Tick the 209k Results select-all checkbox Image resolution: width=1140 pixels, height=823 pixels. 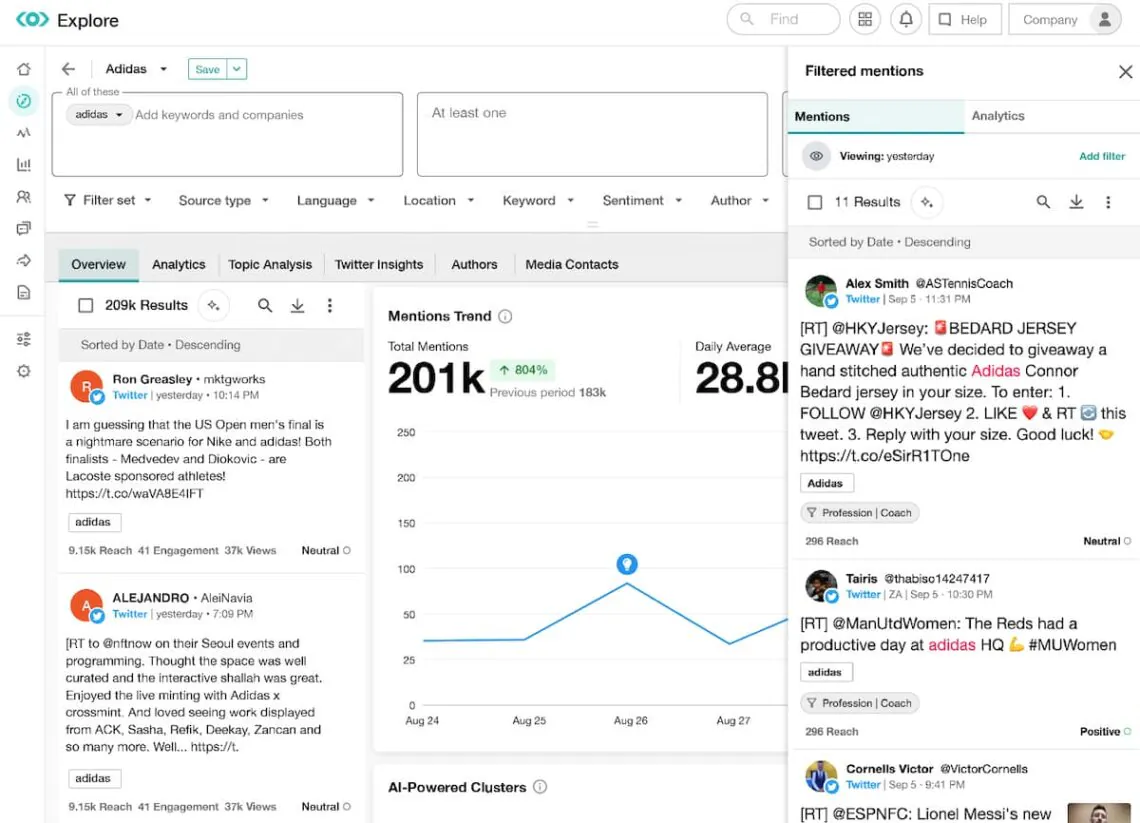pos(85,305)
